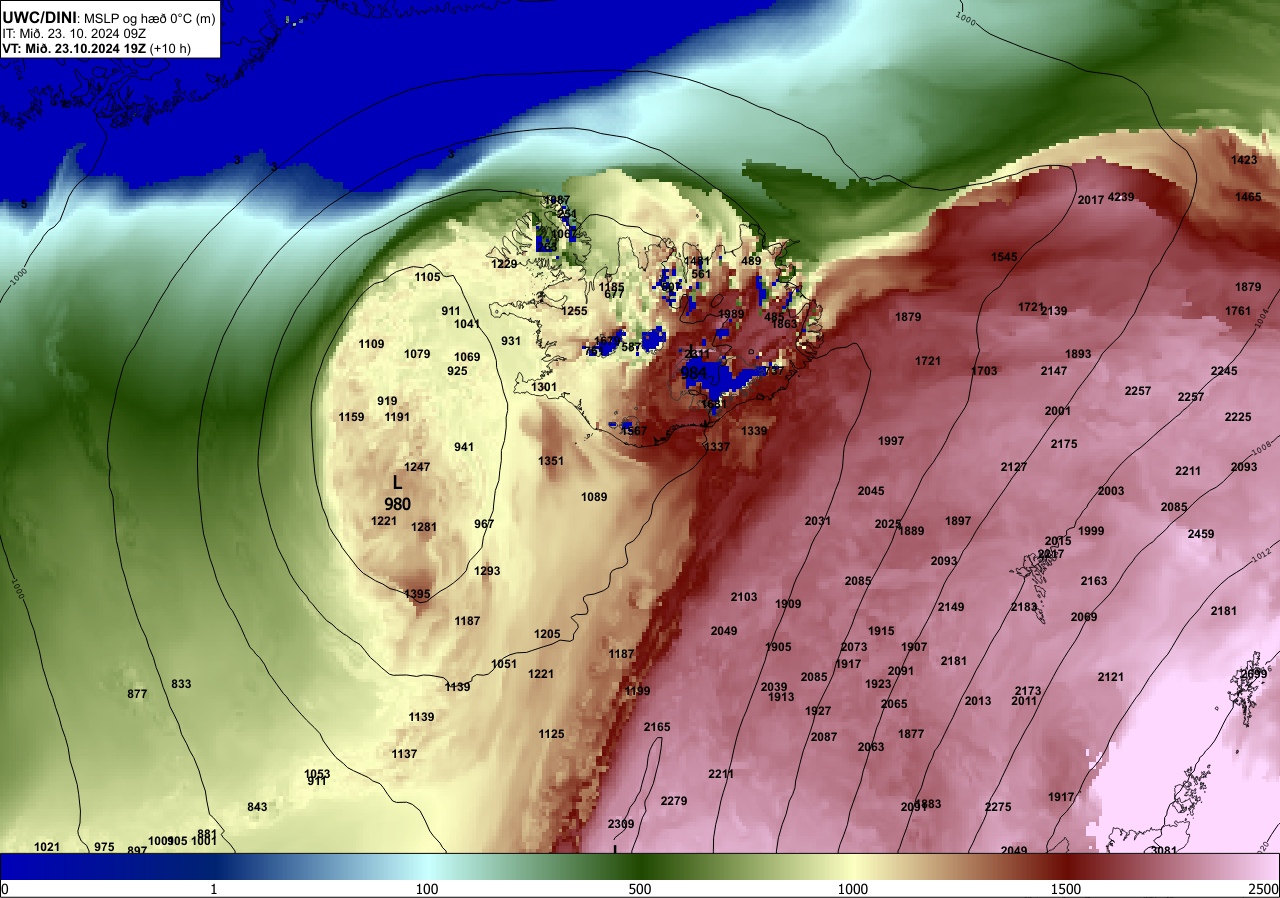The width and height of the screenshot is (1280, 898).
Task: Click the height value '1465'
Action: [x=1248, y=198]
